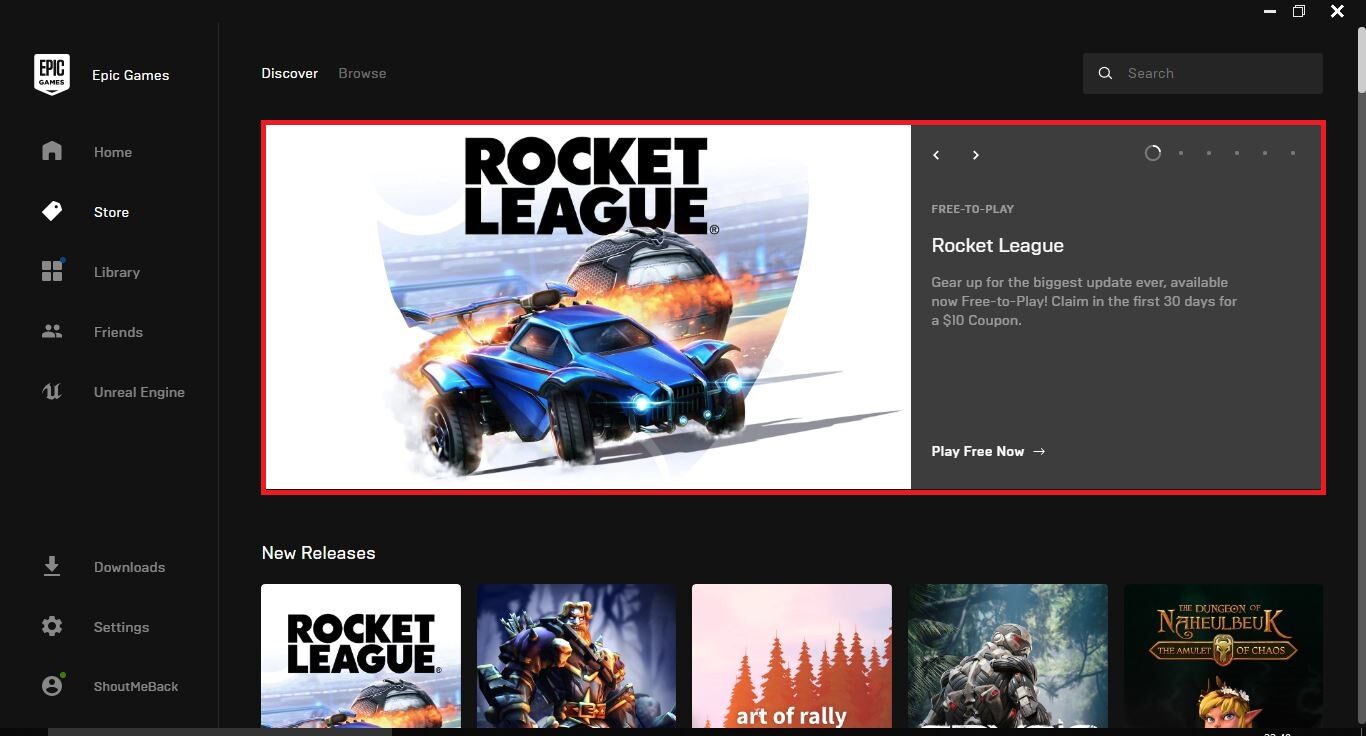Click the FREE-TO-PLAY label
The width and height of the screenshot is (1366, 736).
pos(972,209)
